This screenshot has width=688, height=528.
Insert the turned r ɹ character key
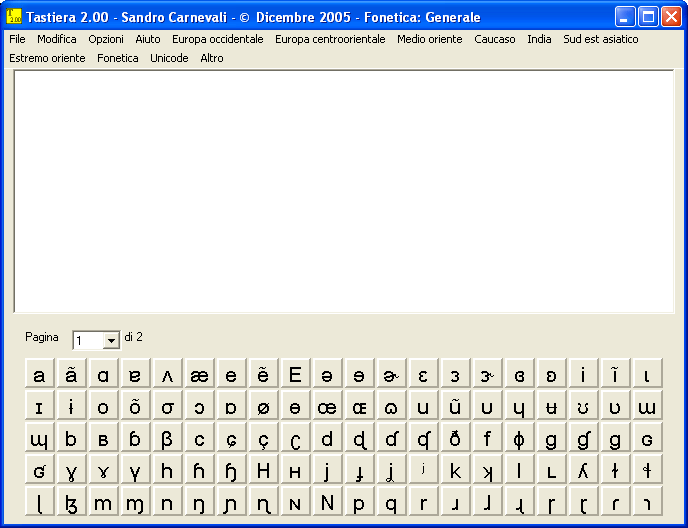tap(455, 501)
